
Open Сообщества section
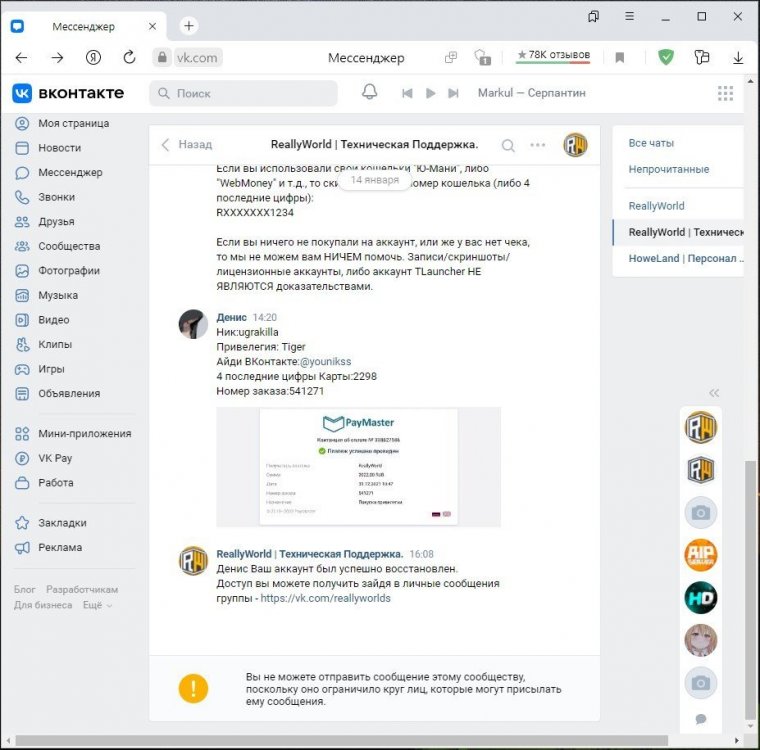[58, 246]
